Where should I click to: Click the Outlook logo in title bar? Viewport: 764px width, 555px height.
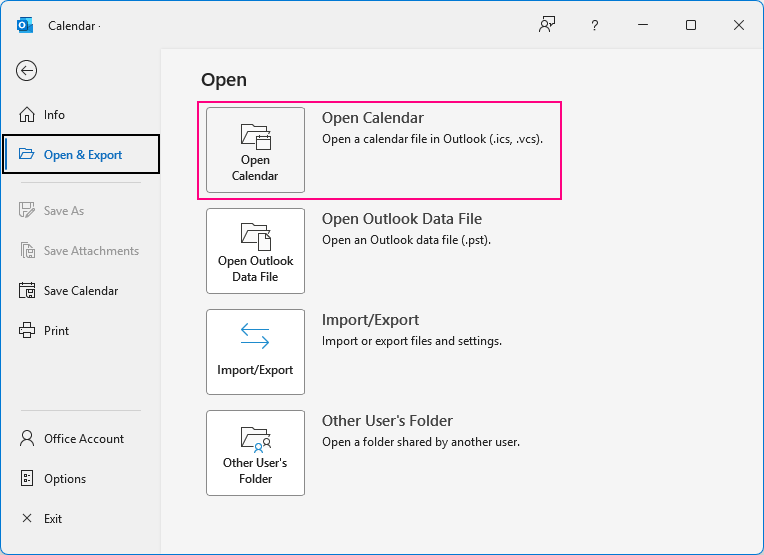point(25,25)
